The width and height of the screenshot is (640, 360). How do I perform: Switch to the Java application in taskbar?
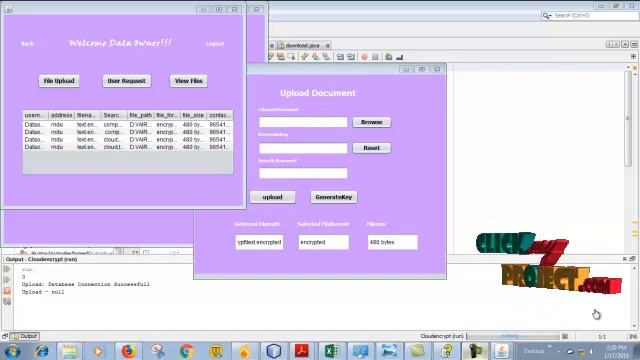pos(502,351)
